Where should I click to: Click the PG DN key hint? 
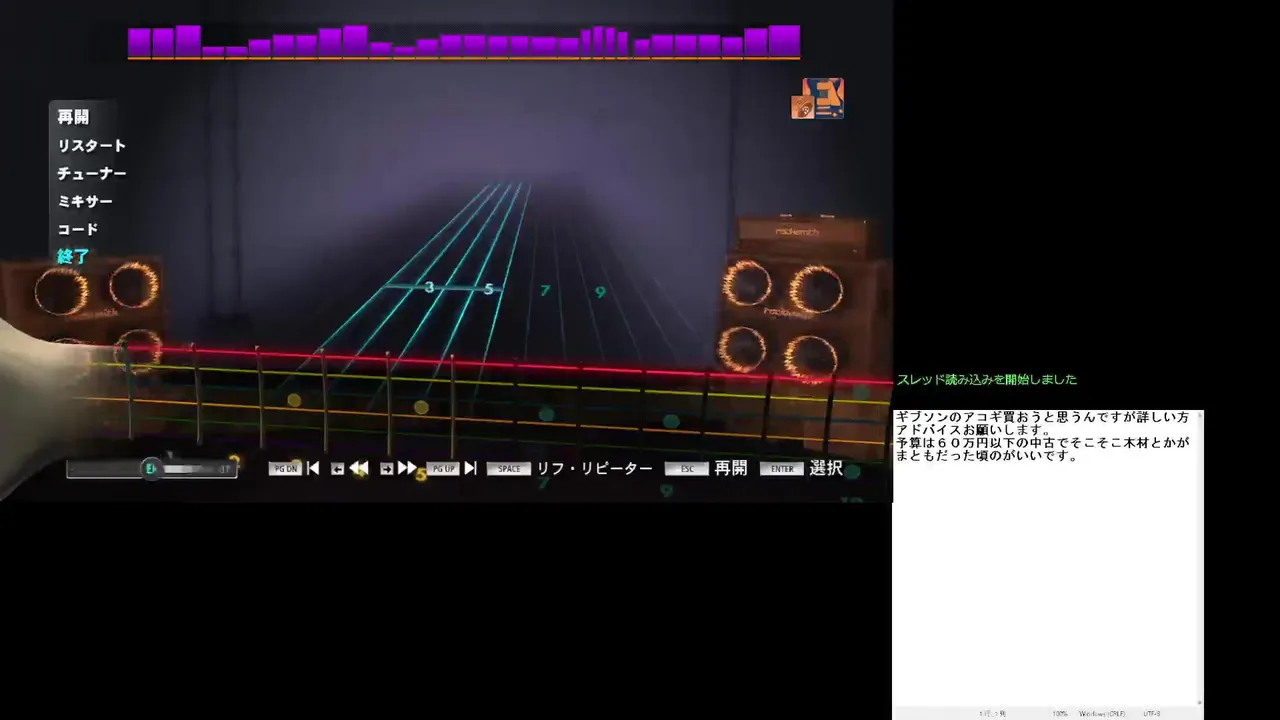pos(285,469)
